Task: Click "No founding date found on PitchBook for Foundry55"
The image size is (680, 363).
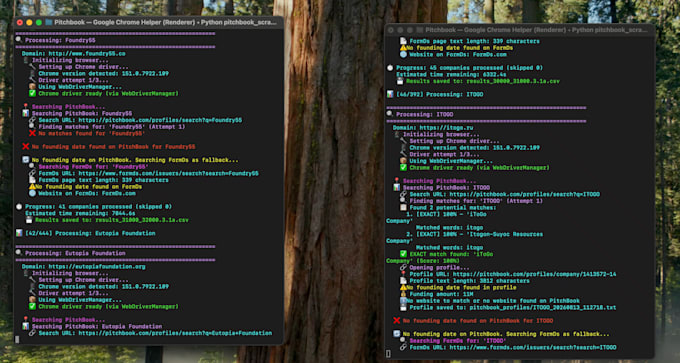Action: (x=113, y=147)
